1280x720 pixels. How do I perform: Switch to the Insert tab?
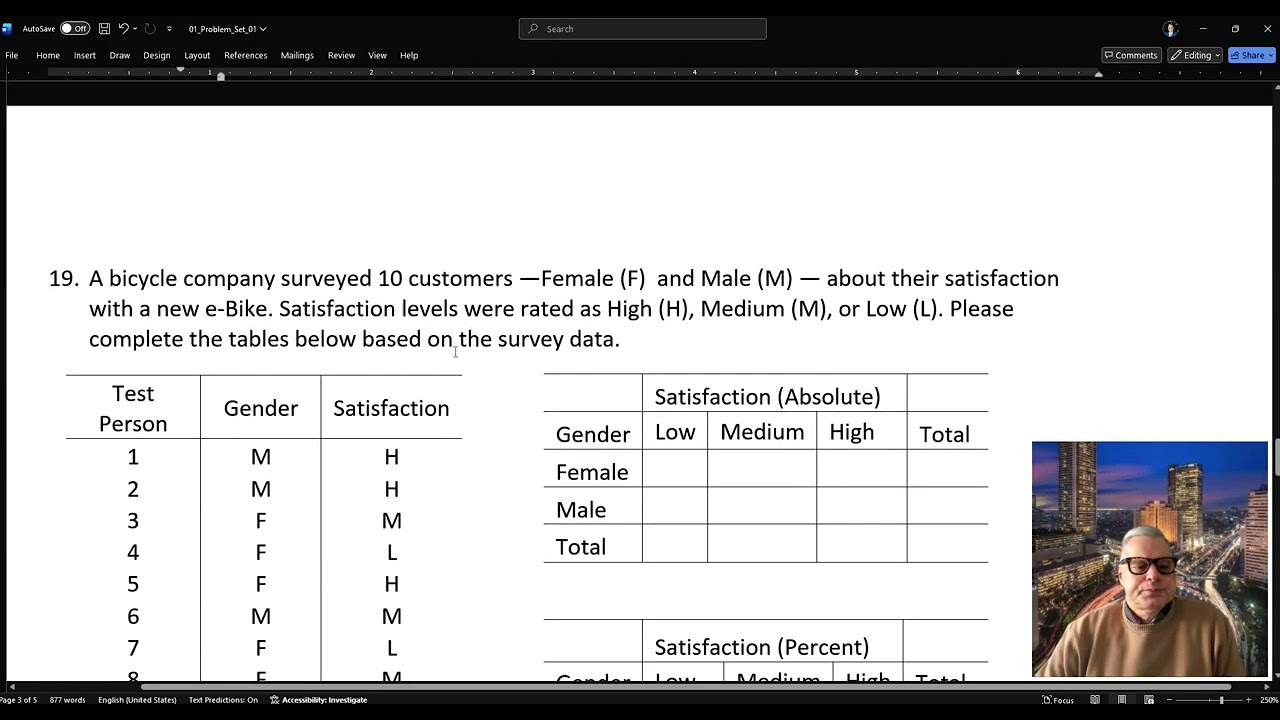click(x=84, y=55)
